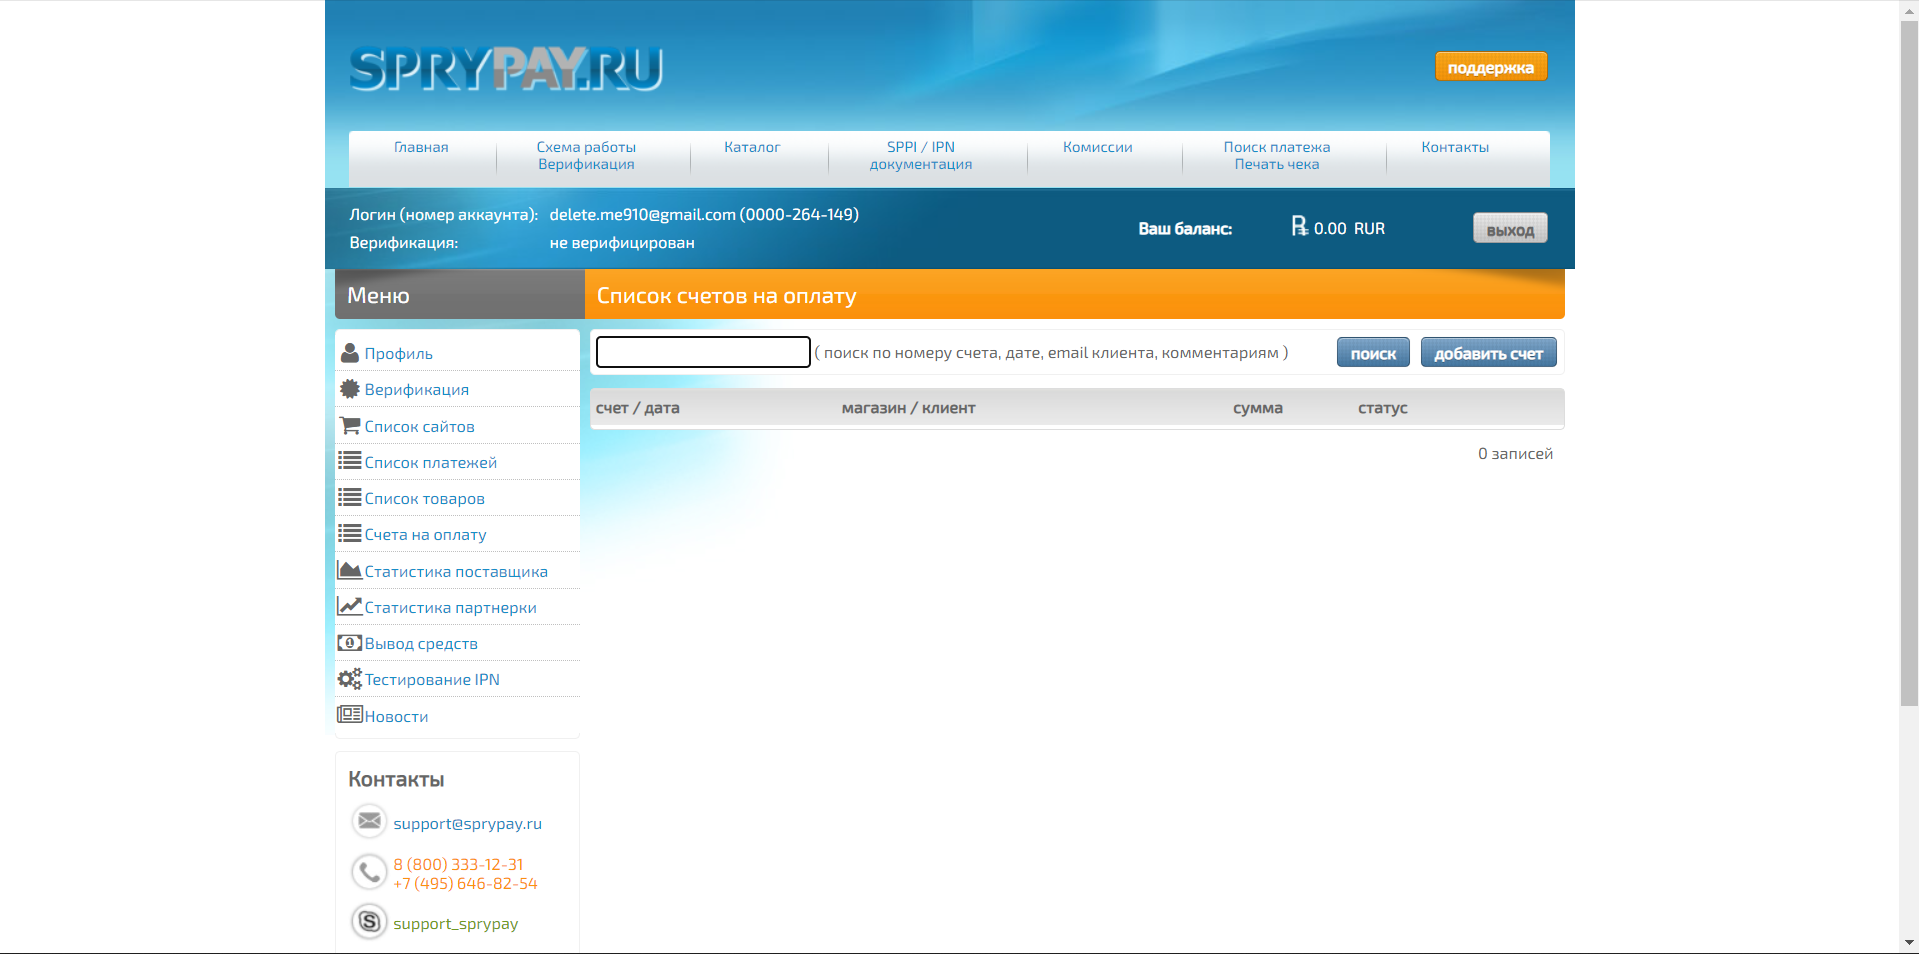Click the line chart icon for Статистика партнерки
The image size is (1919, 954).
click(x=350, y=606)
